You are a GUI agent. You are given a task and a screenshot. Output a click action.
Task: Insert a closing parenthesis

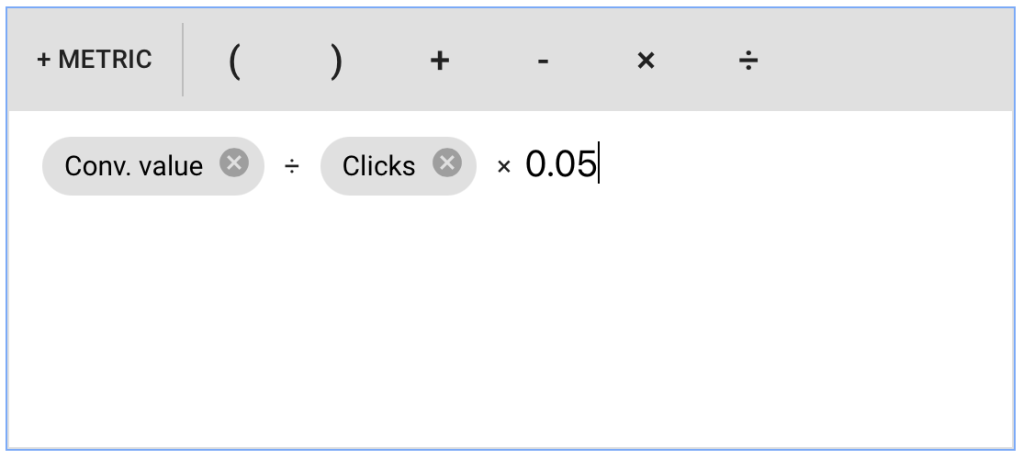[x=336, y=61]
